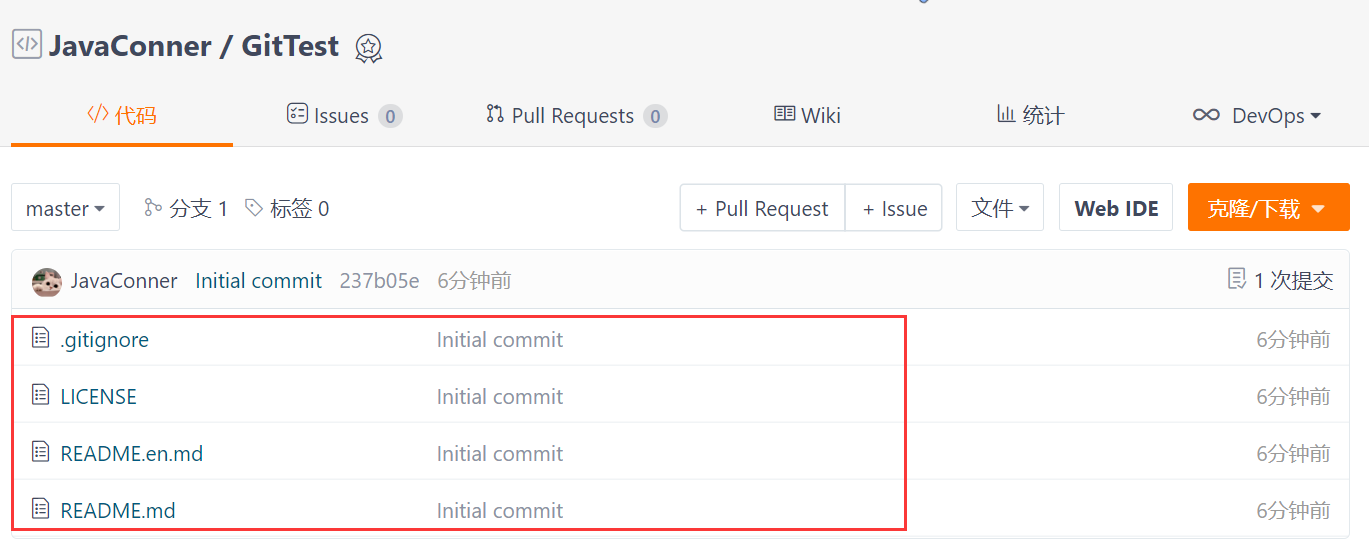This screenshot has height=547, width=1369.
Task: Open commit 237b05e hash link
Action: [x=379, y=281]
